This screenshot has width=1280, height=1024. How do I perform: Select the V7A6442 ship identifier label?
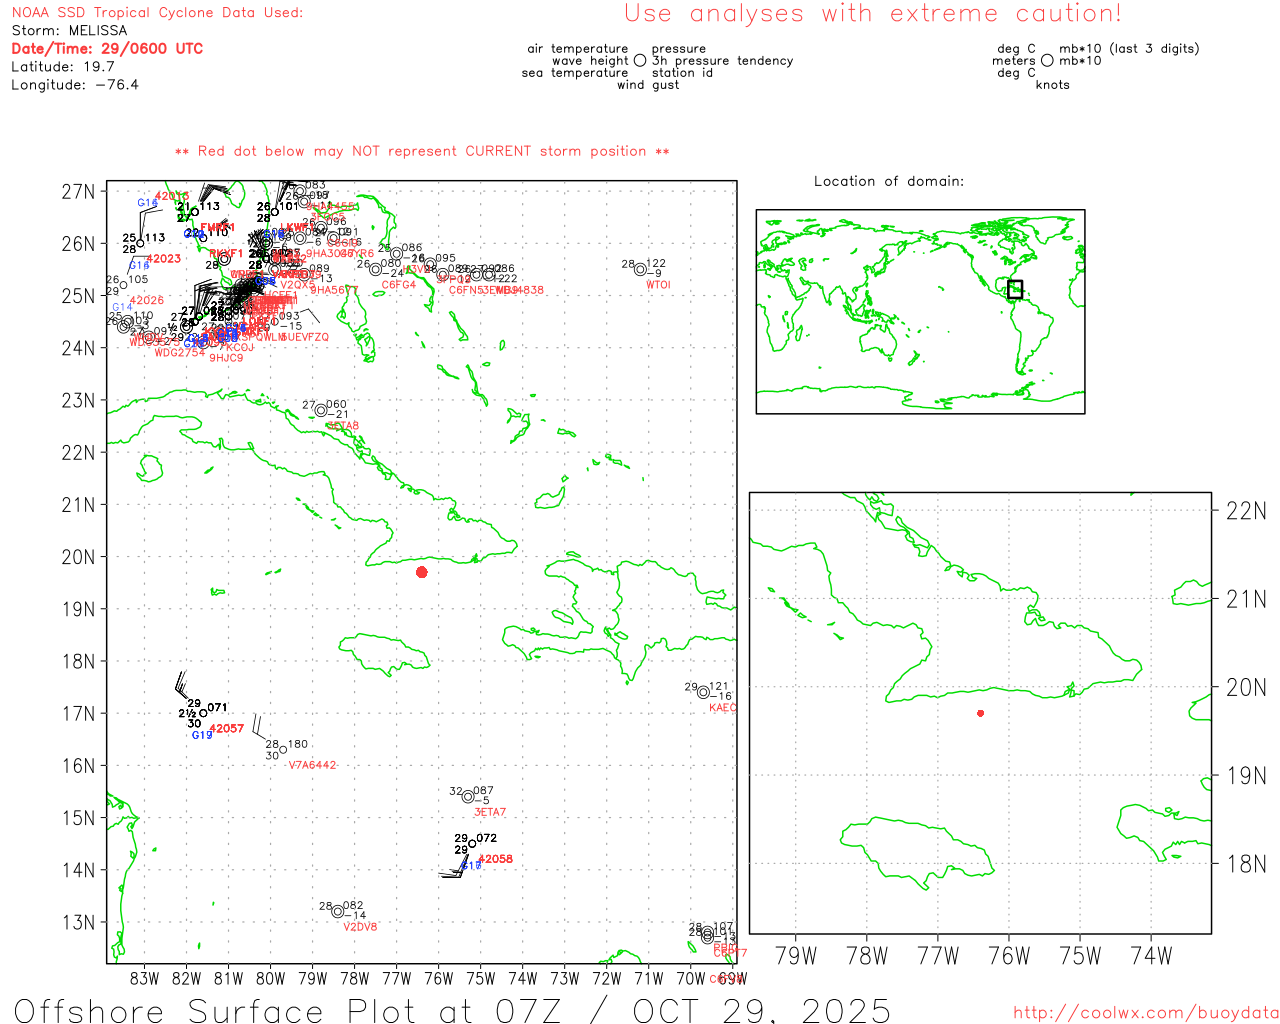point(312,765)
